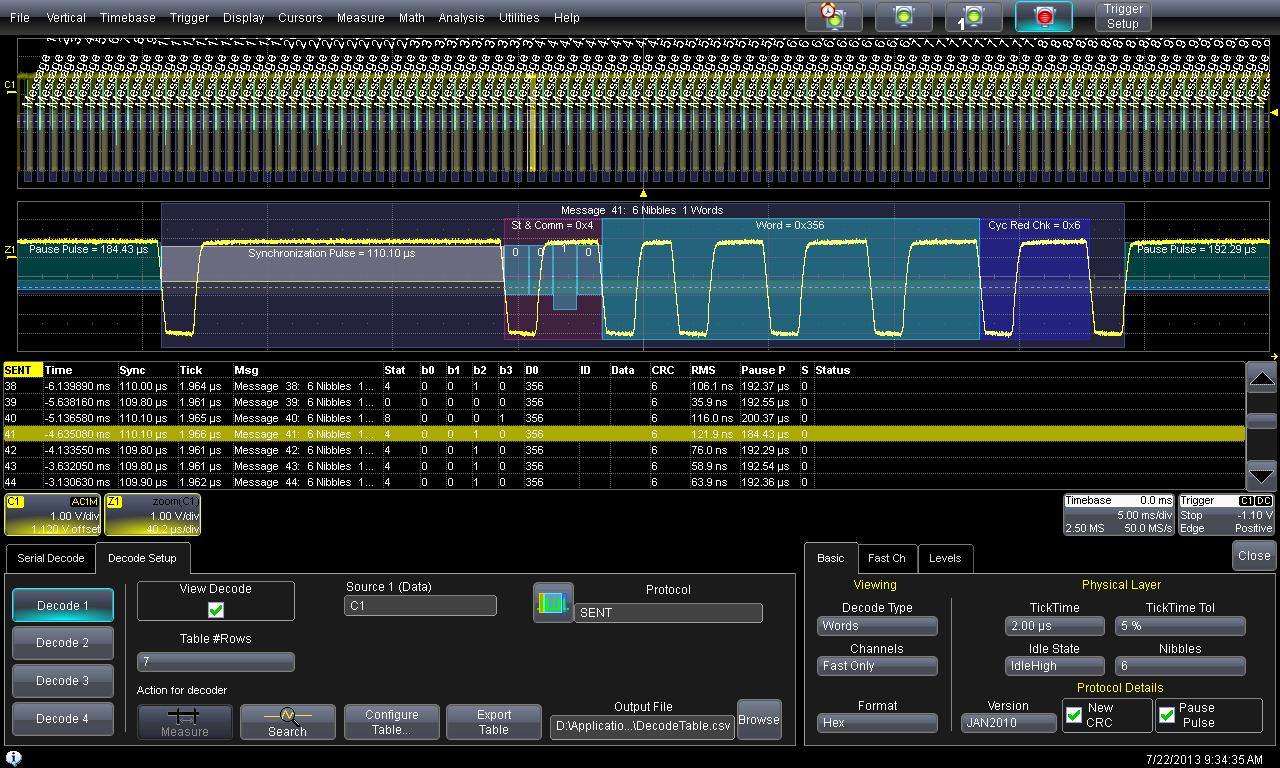The width and height of the screenshot is (1280, 768).
Task: Click the TickTime input field
Action: 1054,626
